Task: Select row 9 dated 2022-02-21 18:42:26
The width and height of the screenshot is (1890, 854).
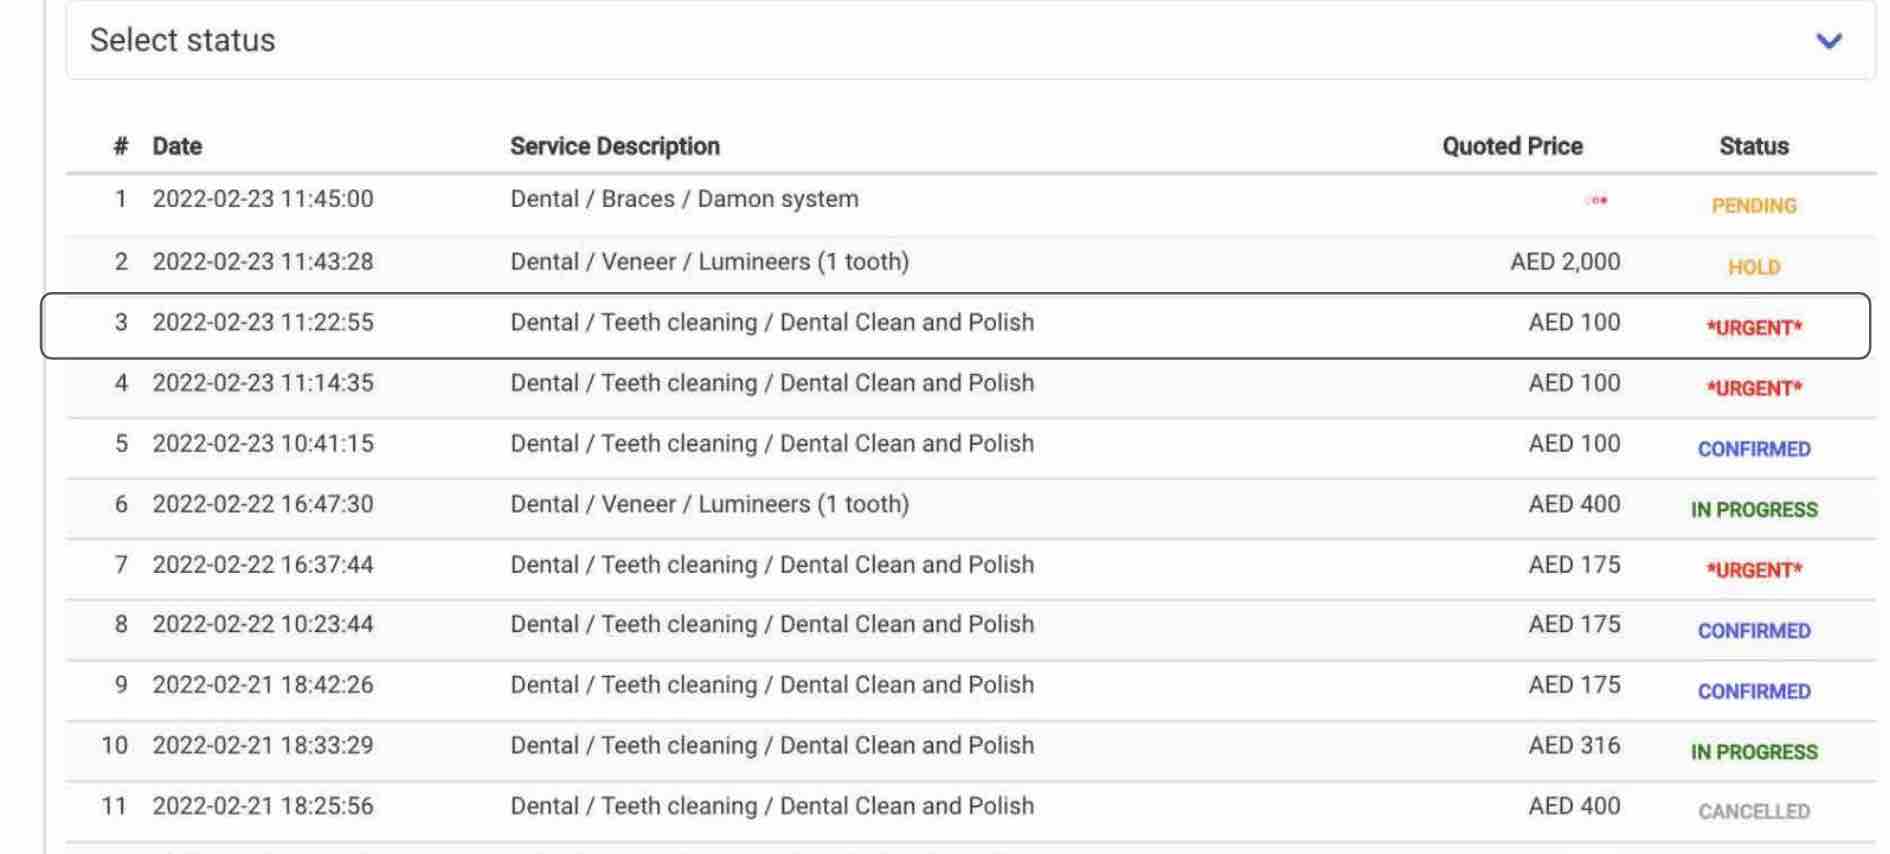Action: click(970, 690)
